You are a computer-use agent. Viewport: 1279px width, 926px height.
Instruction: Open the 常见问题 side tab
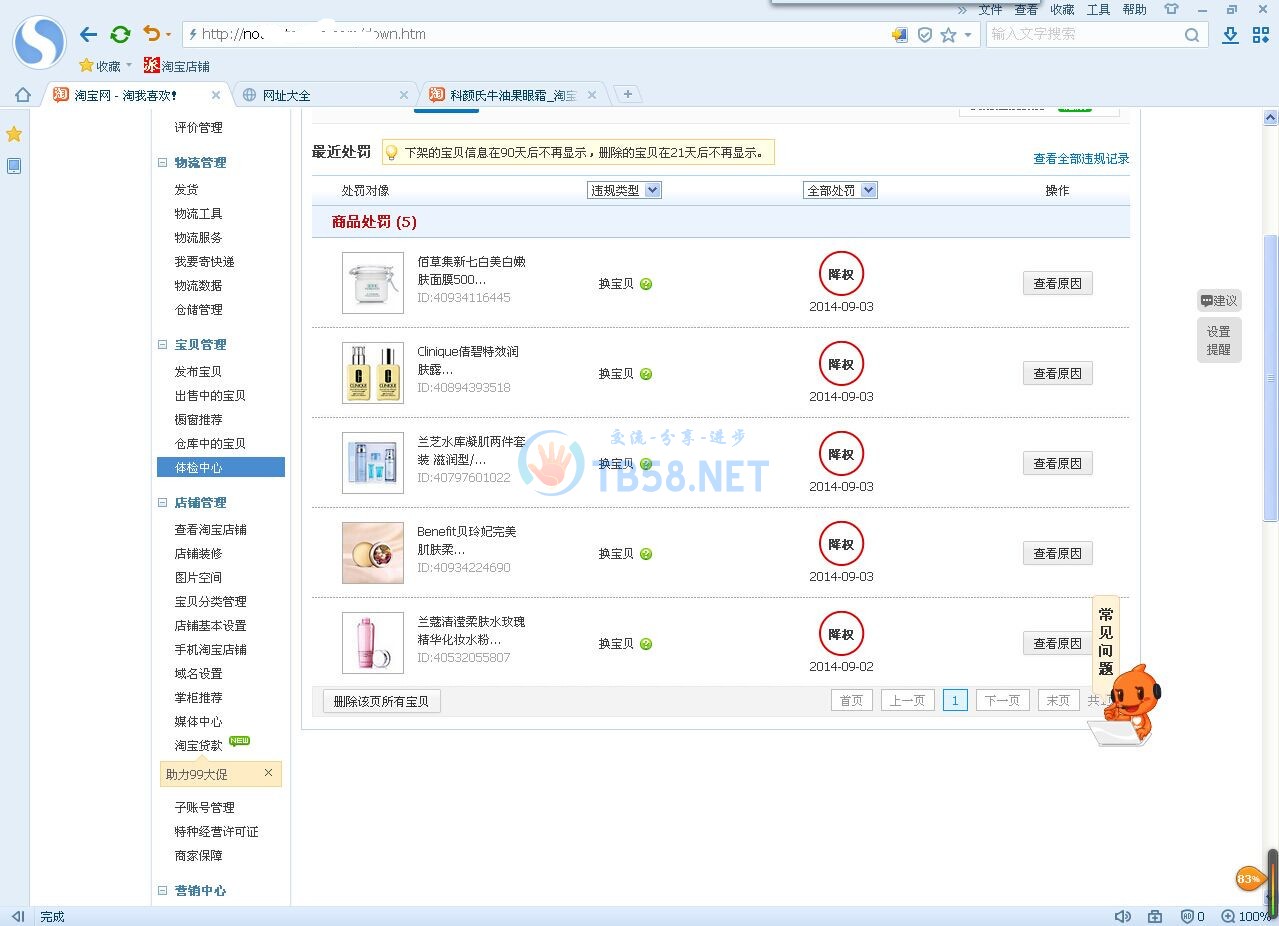coord(1106,641)
